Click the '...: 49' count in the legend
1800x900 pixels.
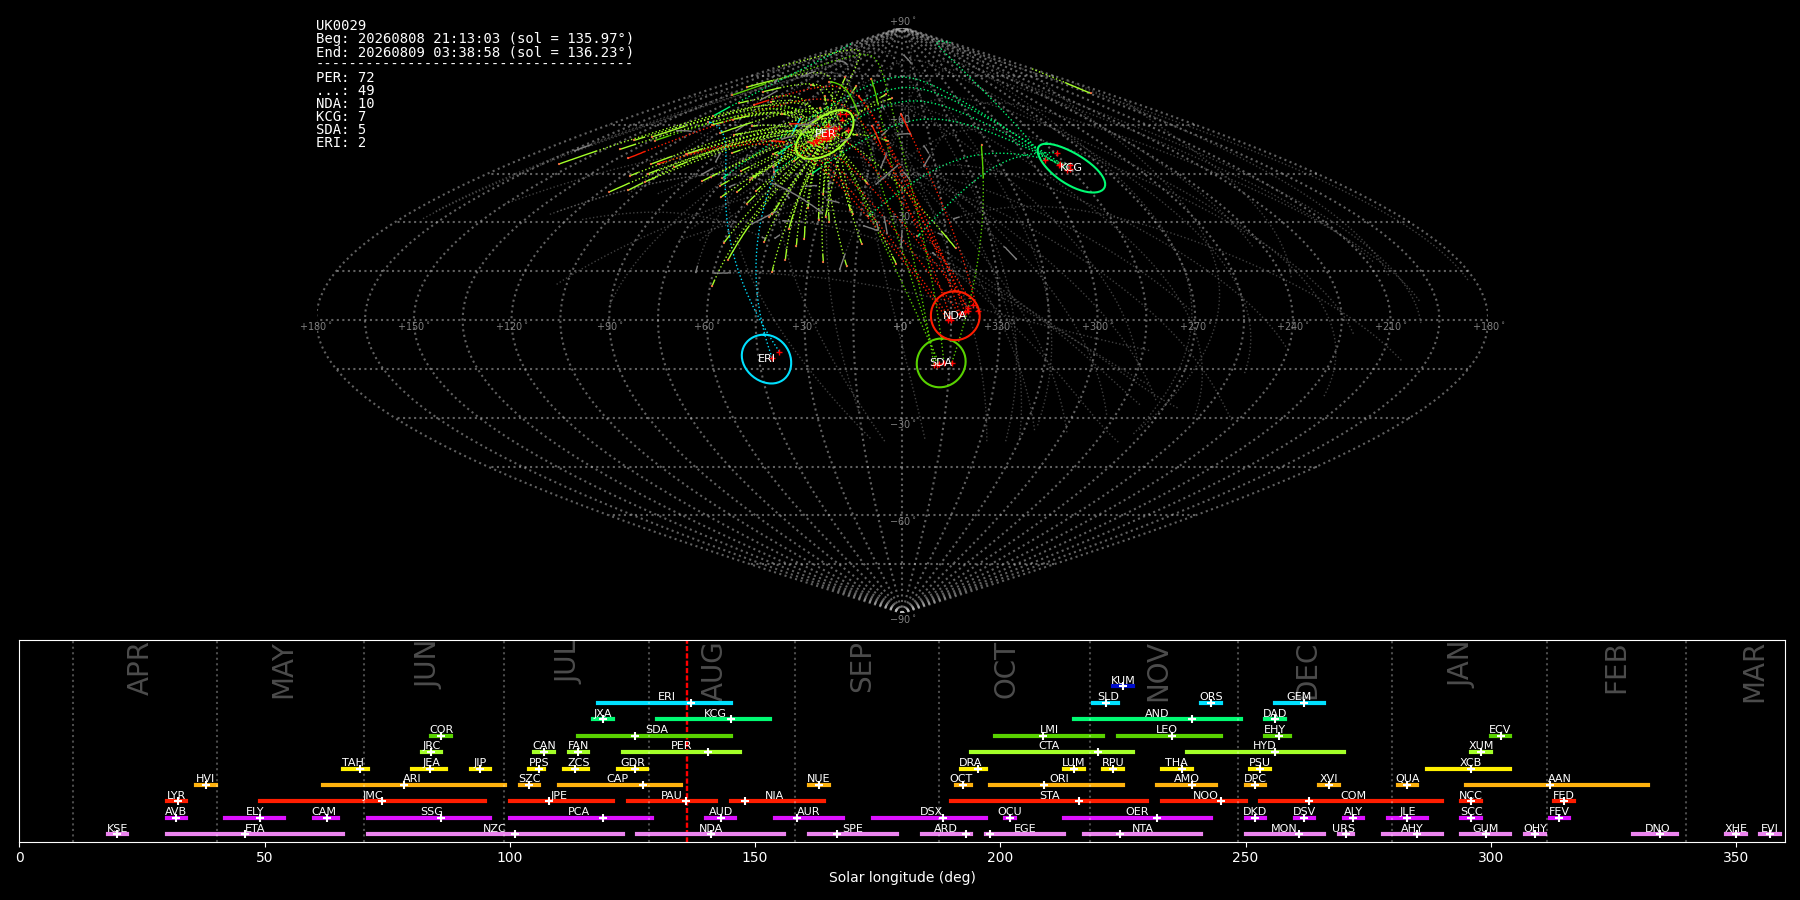345,90
